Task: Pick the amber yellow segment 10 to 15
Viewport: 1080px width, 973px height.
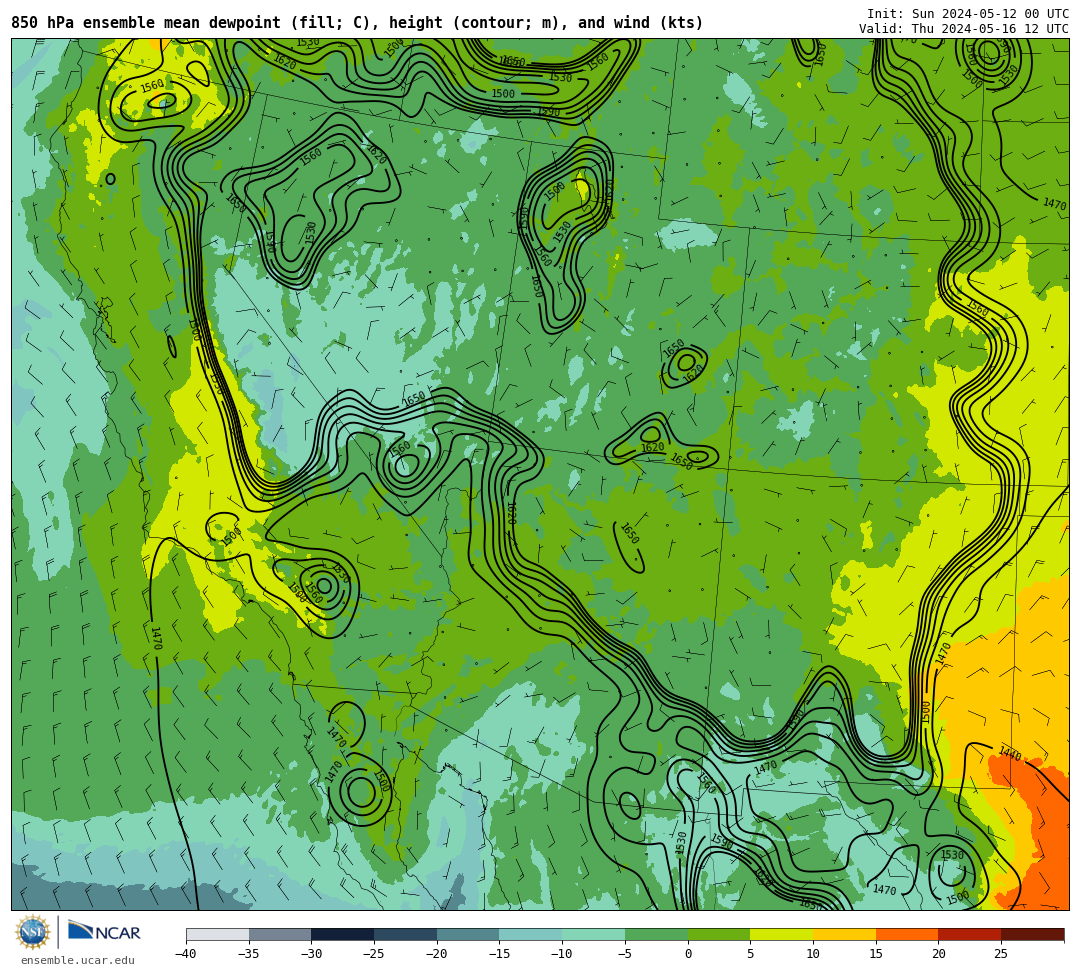Action: (x=844, y=934)
